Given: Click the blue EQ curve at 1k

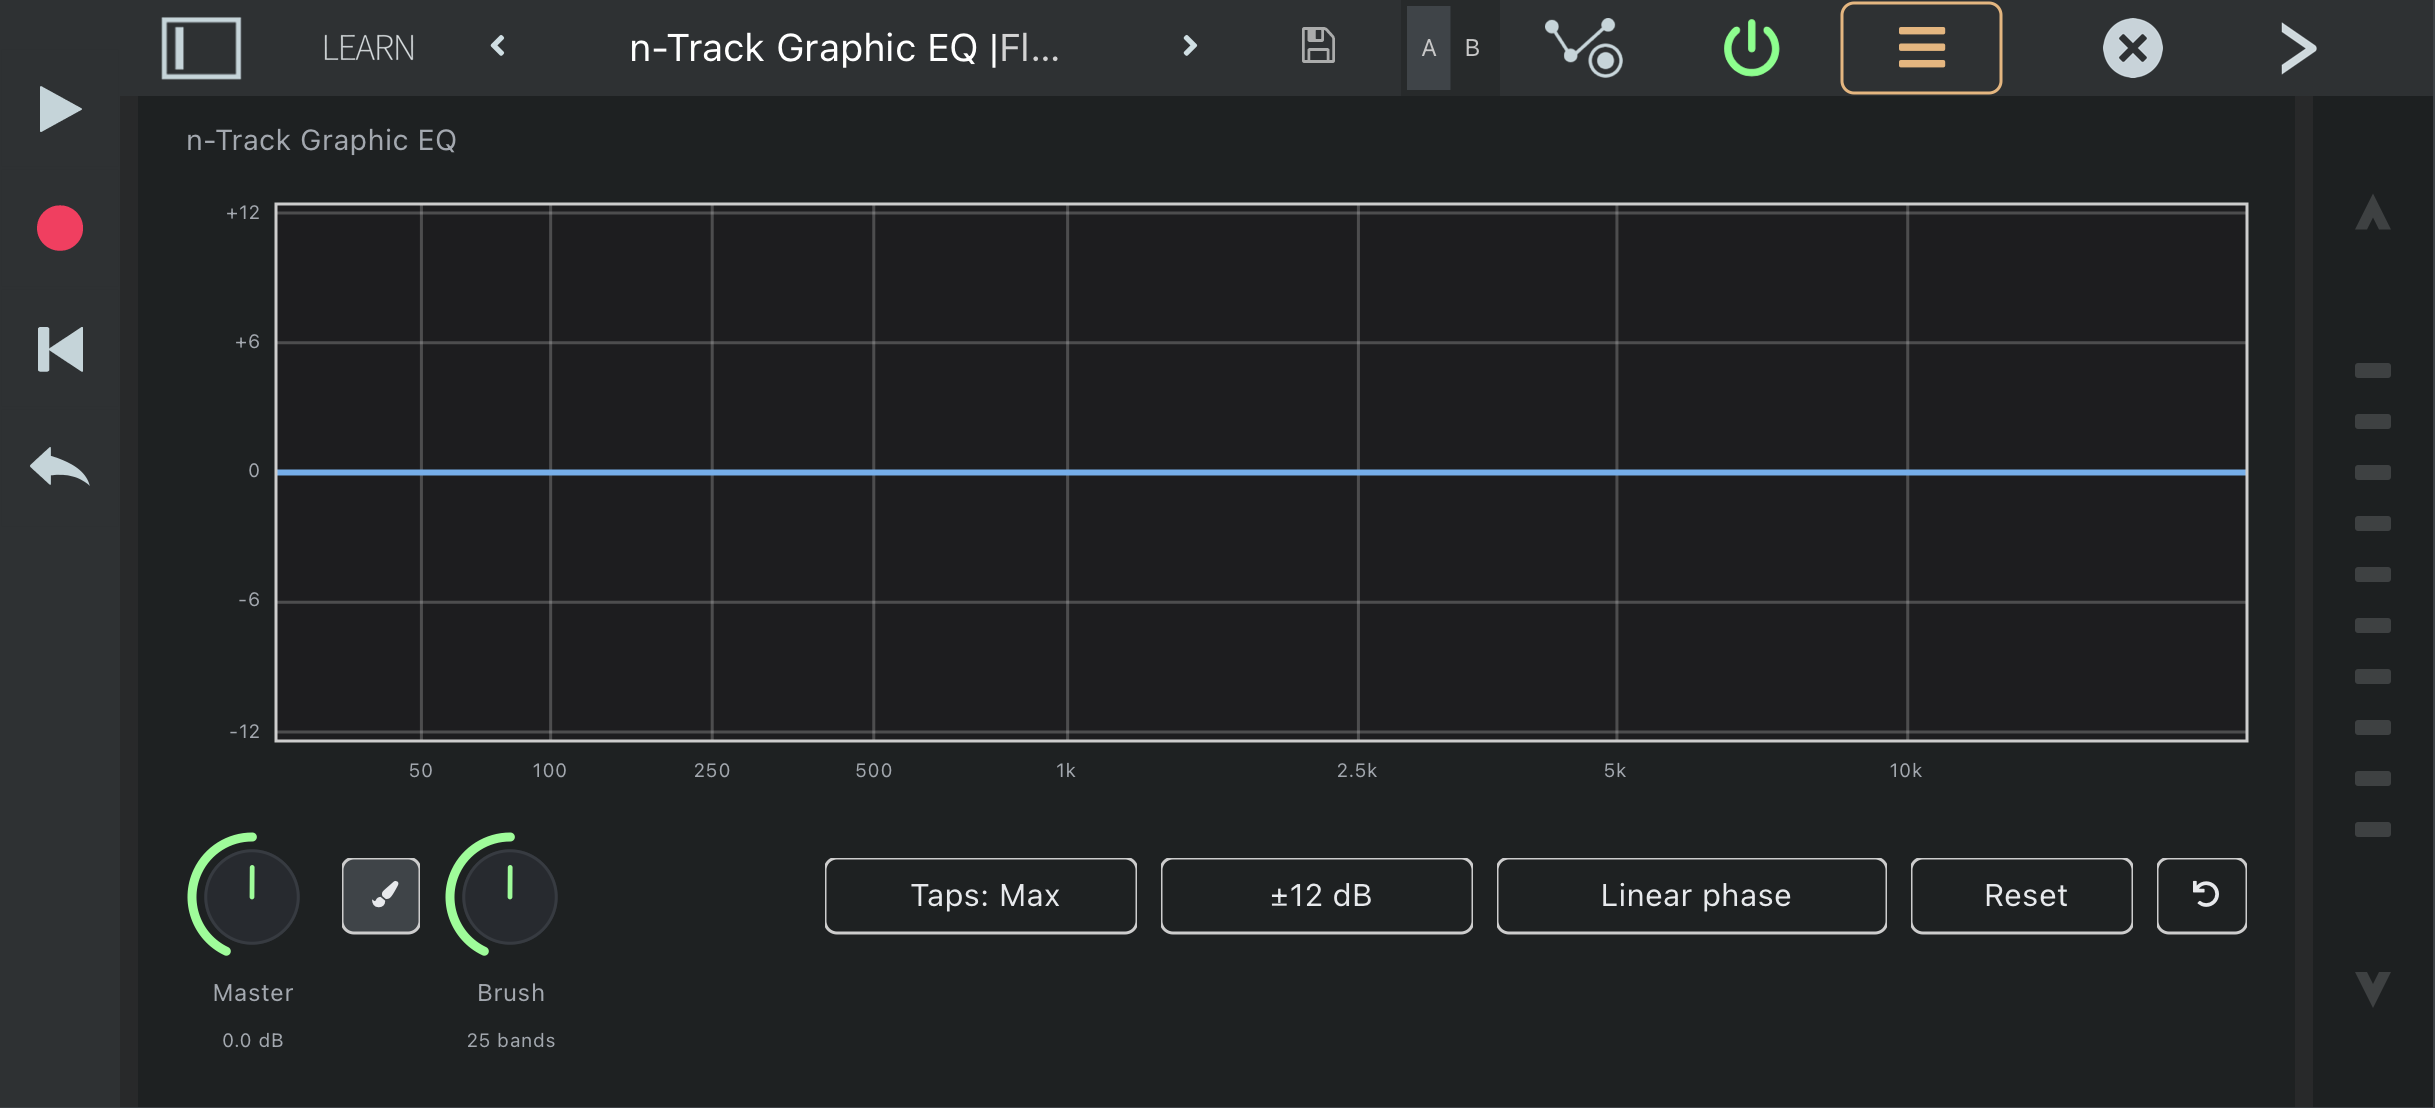Looking at the screenshot, I should (1067, 471).
